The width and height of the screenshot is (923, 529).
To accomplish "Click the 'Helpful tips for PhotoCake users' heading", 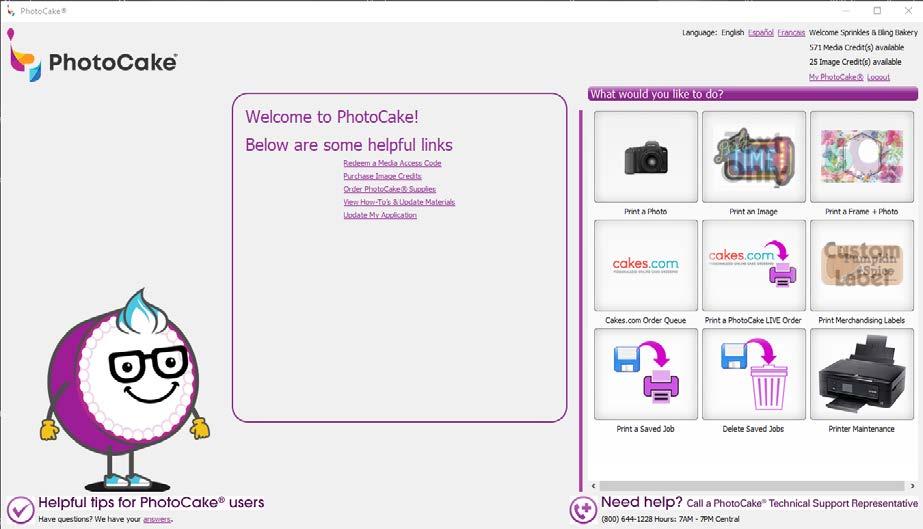I will pos(151,503).
